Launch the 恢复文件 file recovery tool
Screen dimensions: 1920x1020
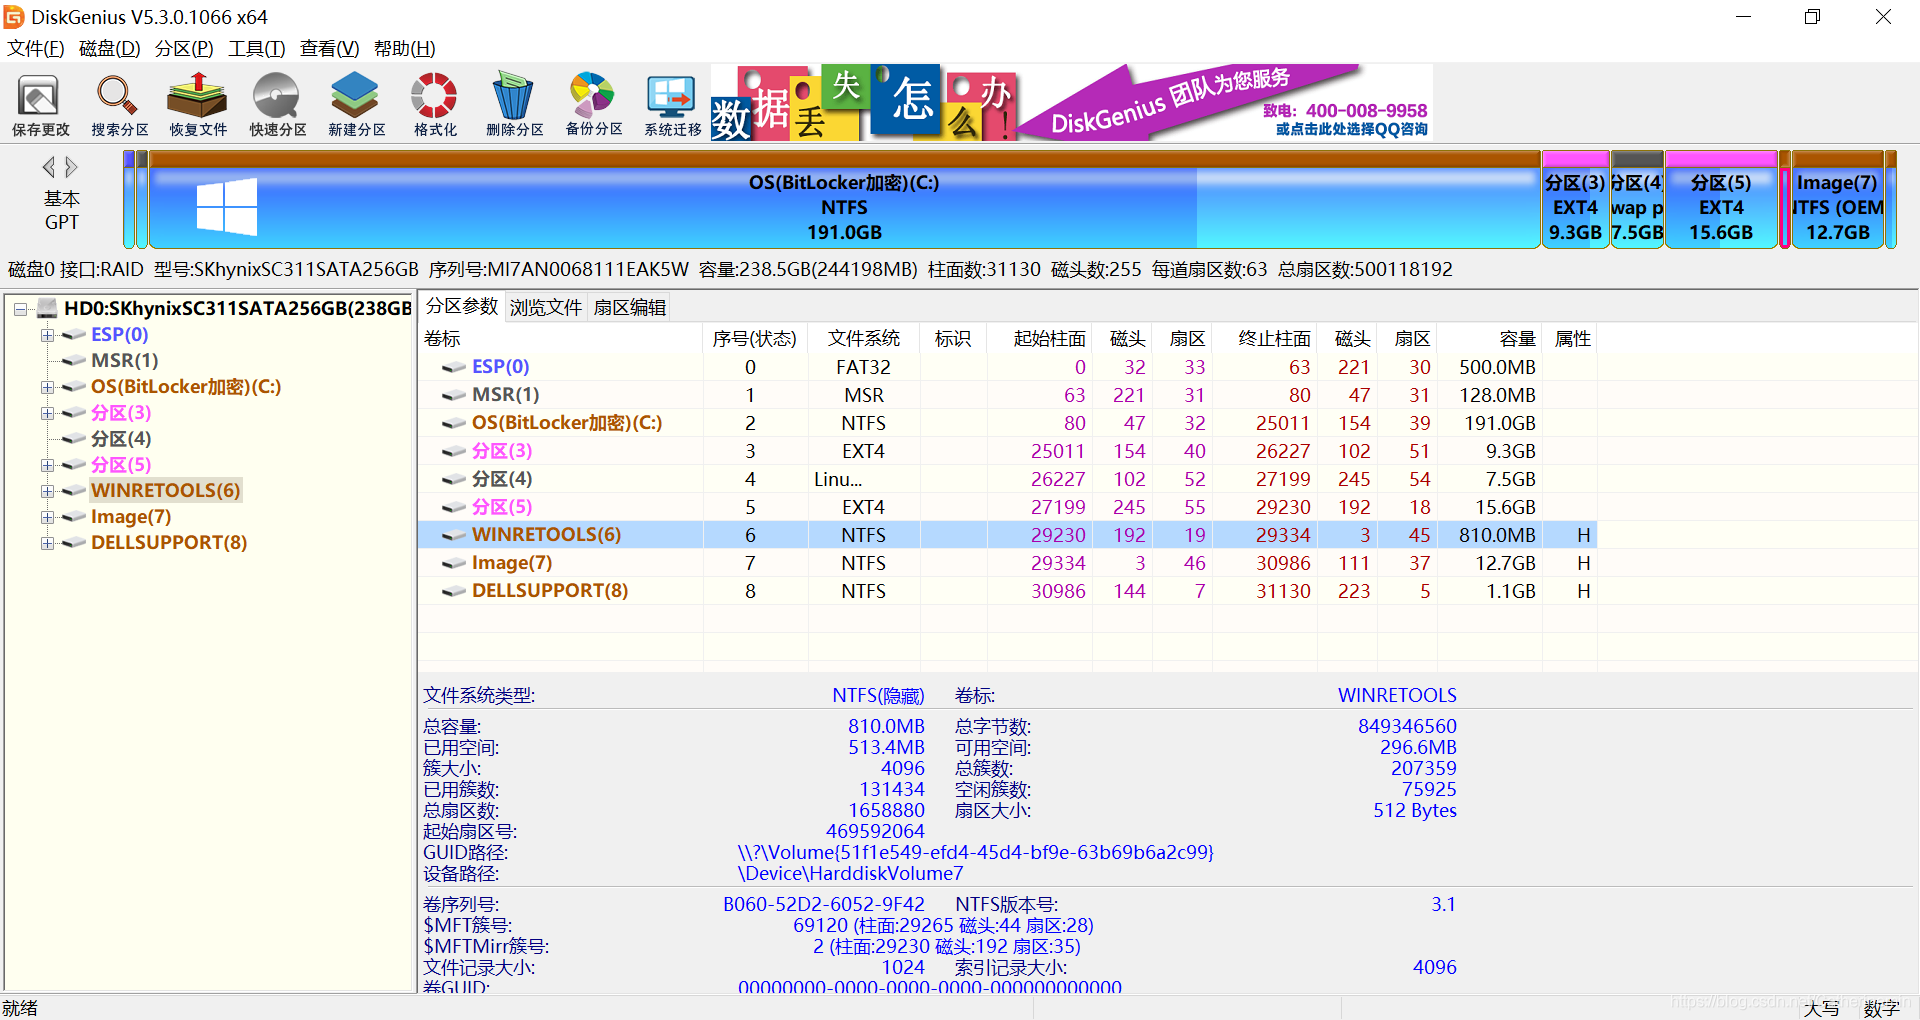point(198,104)
